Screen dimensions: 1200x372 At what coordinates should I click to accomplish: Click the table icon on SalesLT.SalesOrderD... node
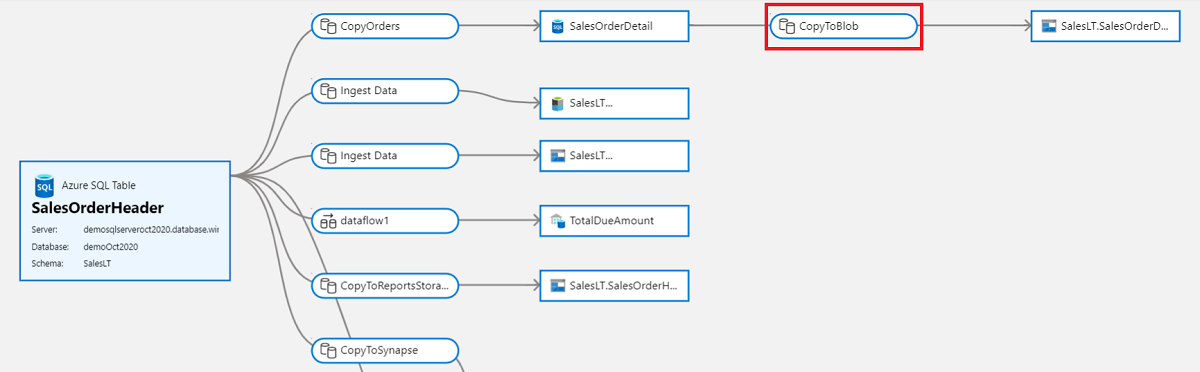click(1049, 27)
